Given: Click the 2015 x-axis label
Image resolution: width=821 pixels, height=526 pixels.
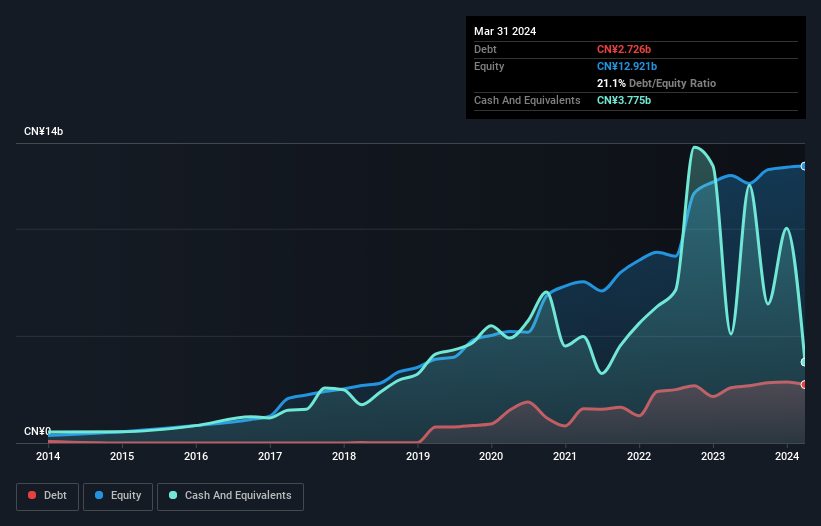Looking at the screenshot, I should click(122, 456).
